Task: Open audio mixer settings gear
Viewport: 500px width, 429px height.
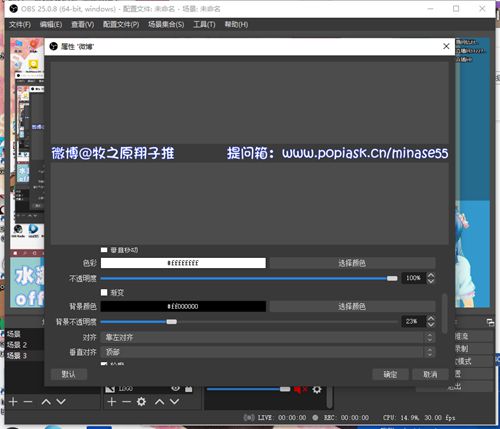Action: click(317, 389)
